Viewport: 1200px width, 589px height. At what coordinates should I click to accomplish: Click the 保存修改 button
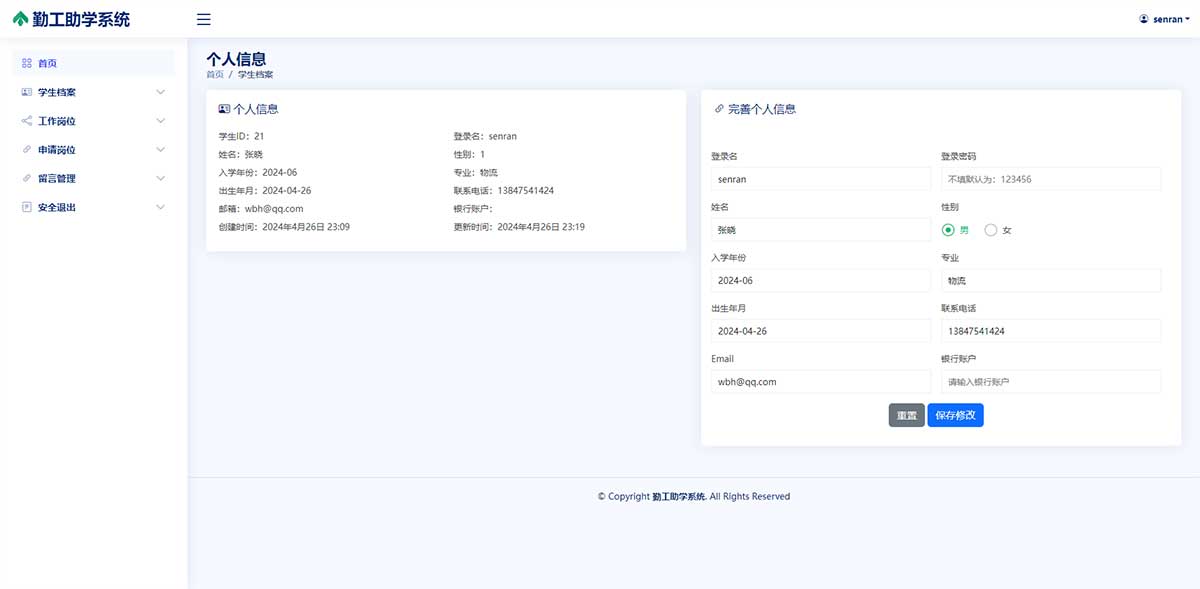coord(955,415)
